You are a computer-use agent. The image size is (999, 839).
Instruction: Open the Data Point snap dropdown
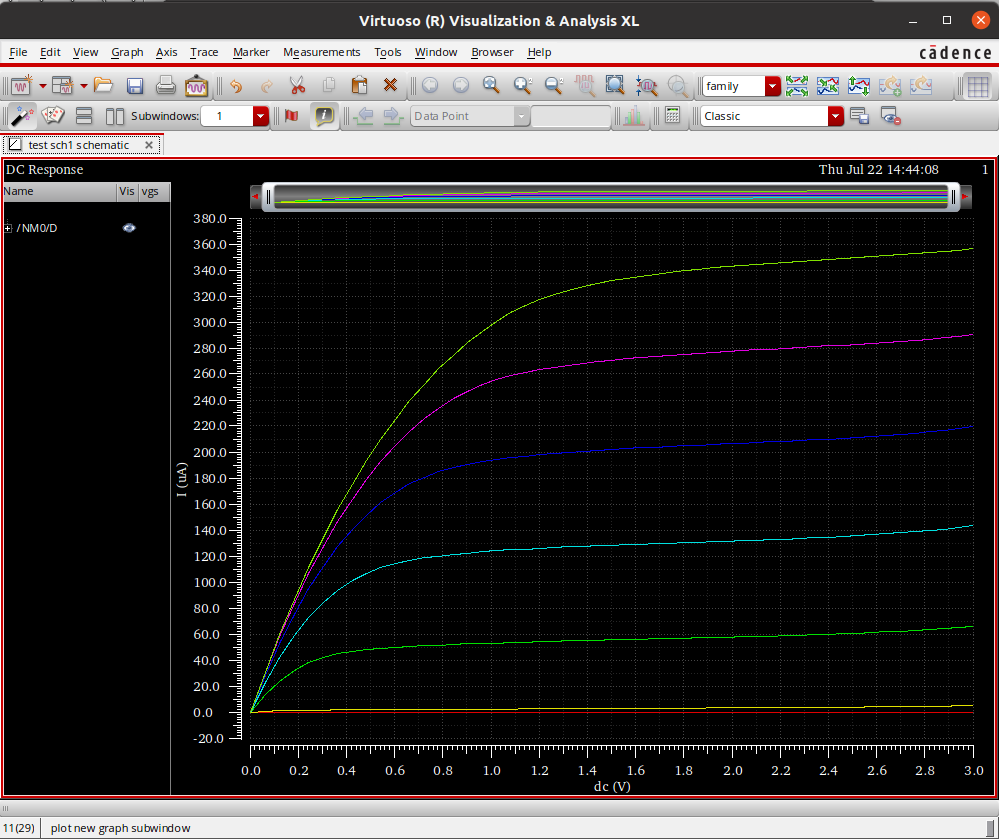point(521,116)
